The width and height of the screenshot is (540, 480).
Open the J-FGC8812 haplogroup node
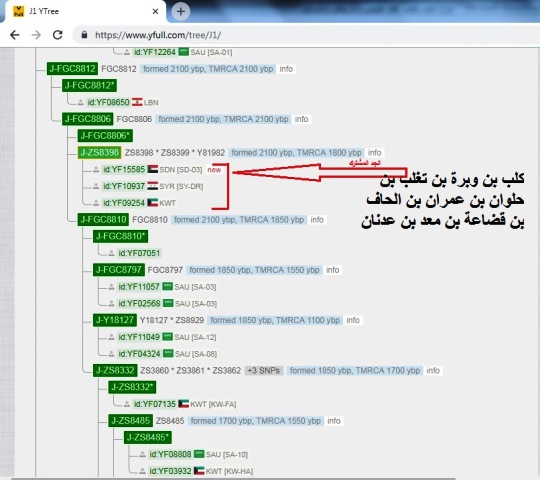click(72, 69)
